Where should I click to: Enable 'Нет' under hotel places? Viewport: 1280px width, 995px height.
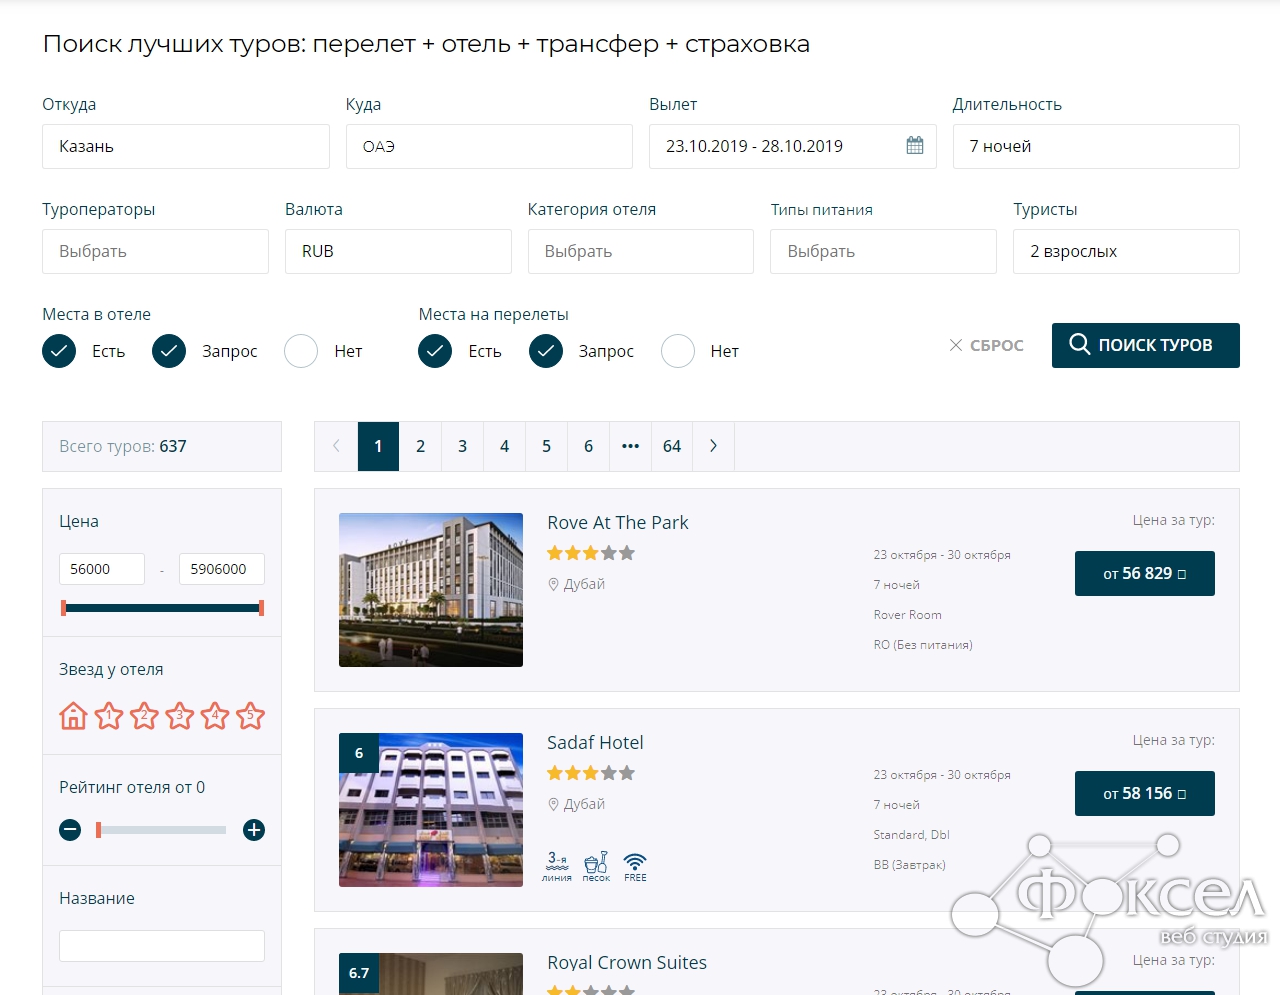point(301,351)
